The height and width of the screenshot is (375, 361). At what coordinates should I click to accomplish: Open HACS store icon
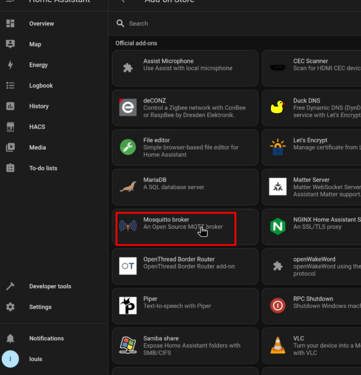(x=10, y=127)
